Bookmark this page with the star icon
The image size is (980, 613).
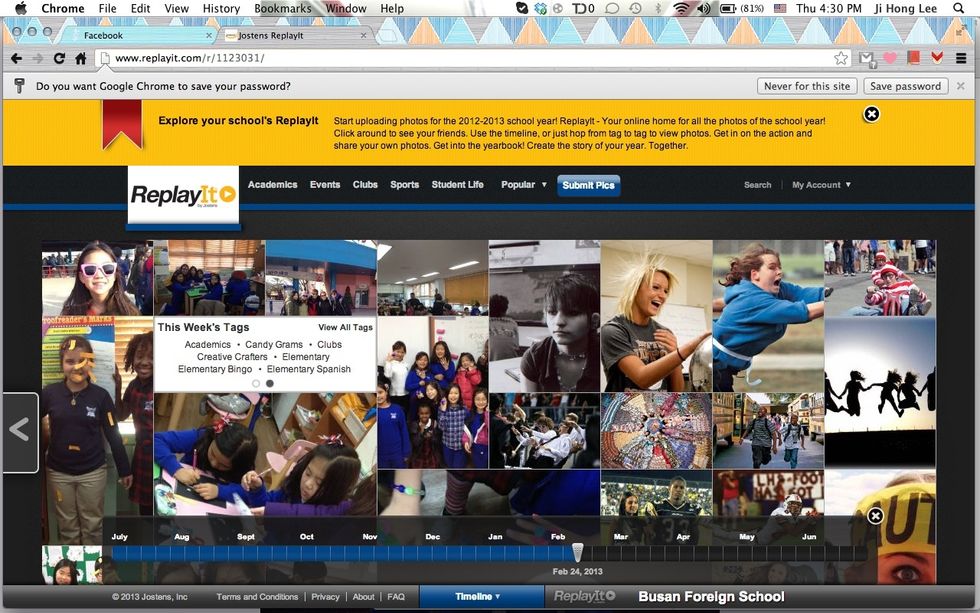pos(841,58)
